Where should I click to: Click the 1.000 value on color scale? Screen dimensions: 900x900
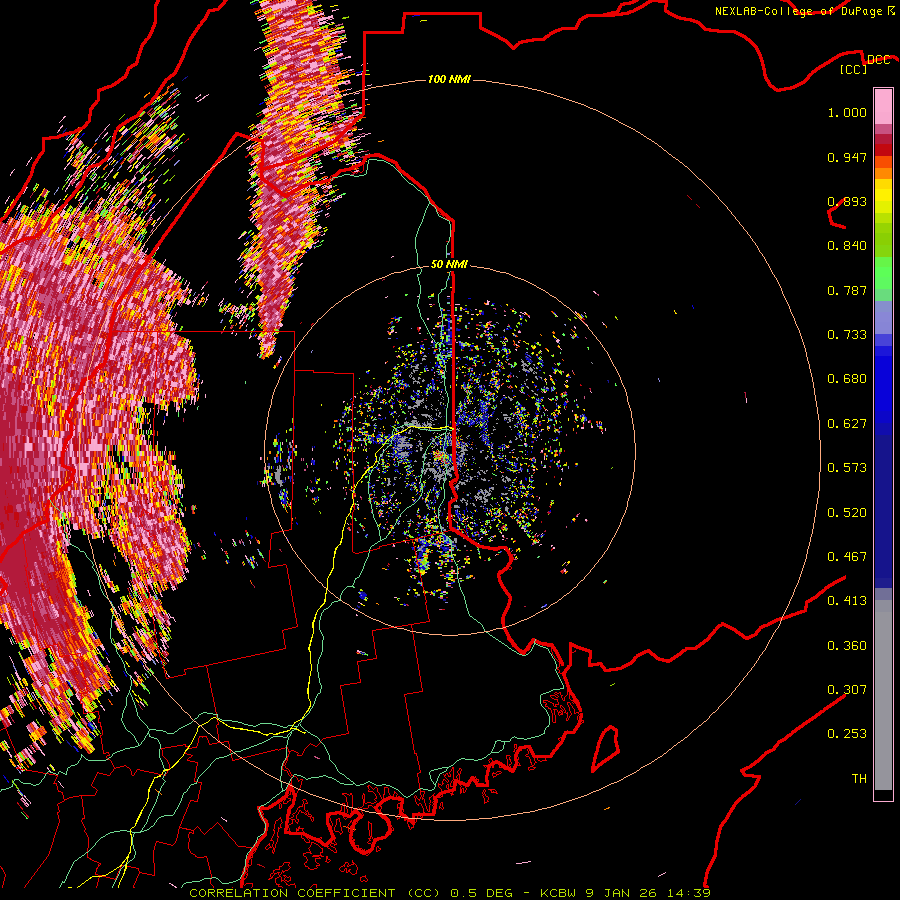847,112
